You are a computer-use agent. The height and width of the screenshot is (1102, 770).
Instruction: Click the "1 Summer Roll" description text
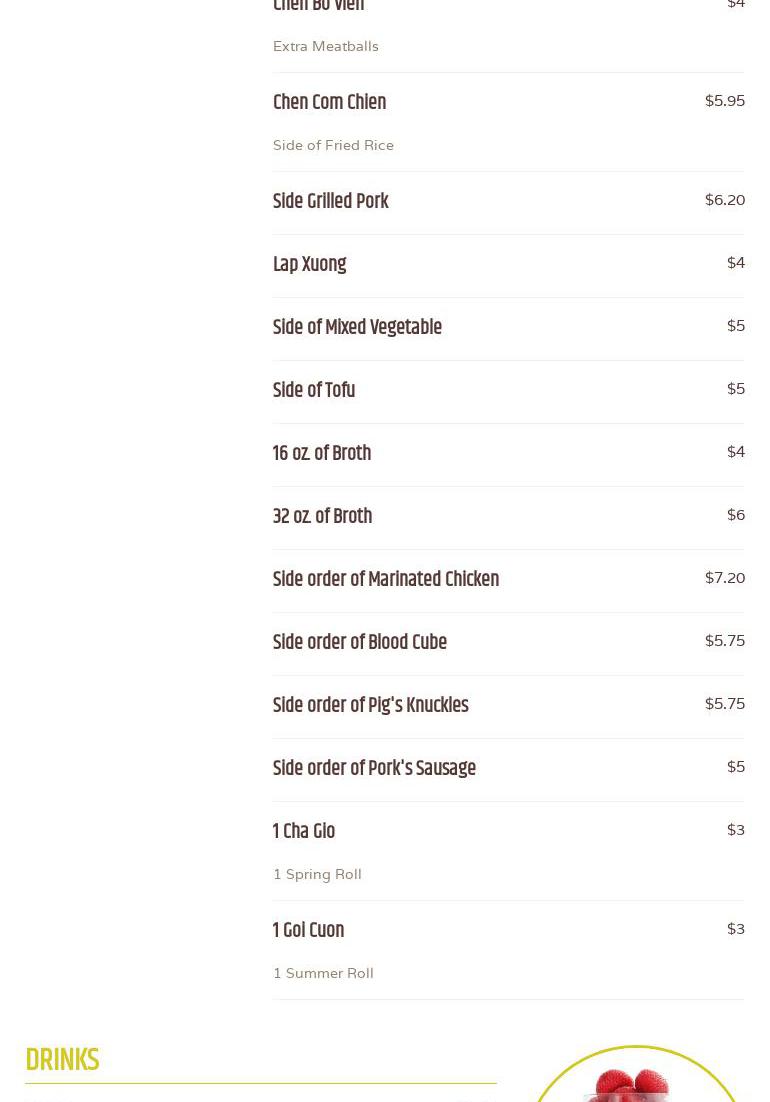pyautogui.click(x=323, y=973)
